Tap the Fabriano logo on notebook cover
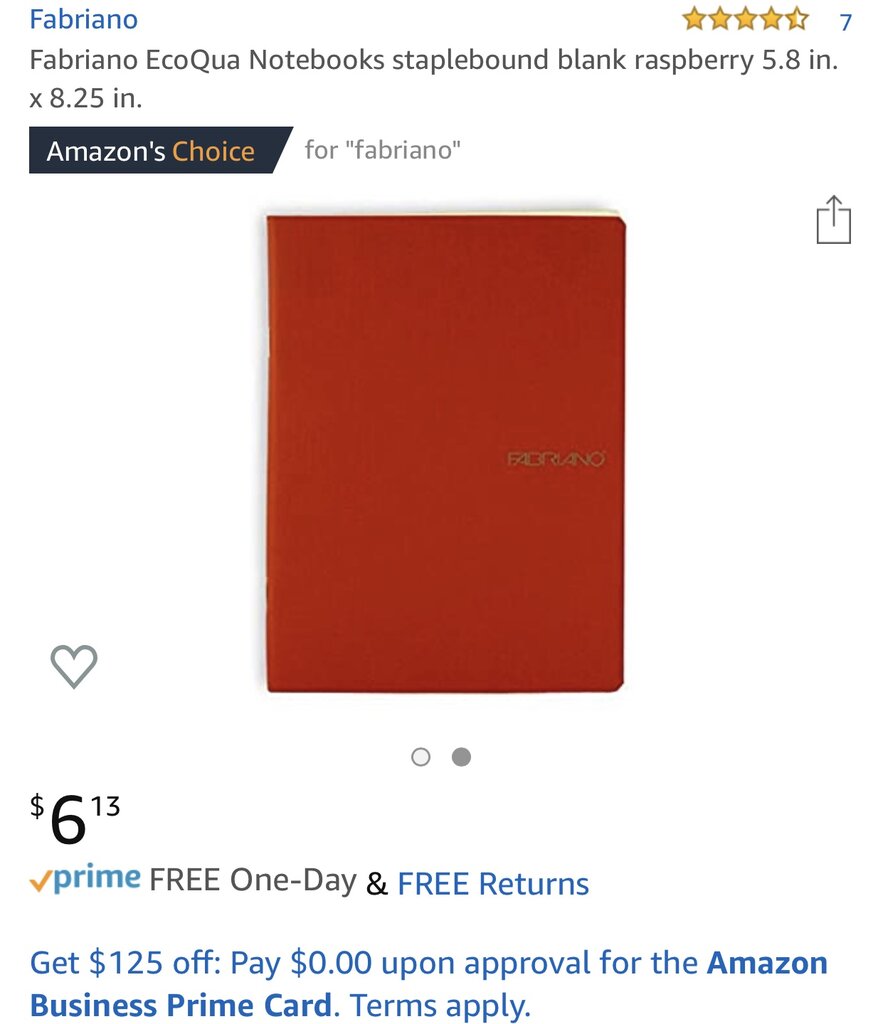883x1024 pixels. [x=556, y=459]
